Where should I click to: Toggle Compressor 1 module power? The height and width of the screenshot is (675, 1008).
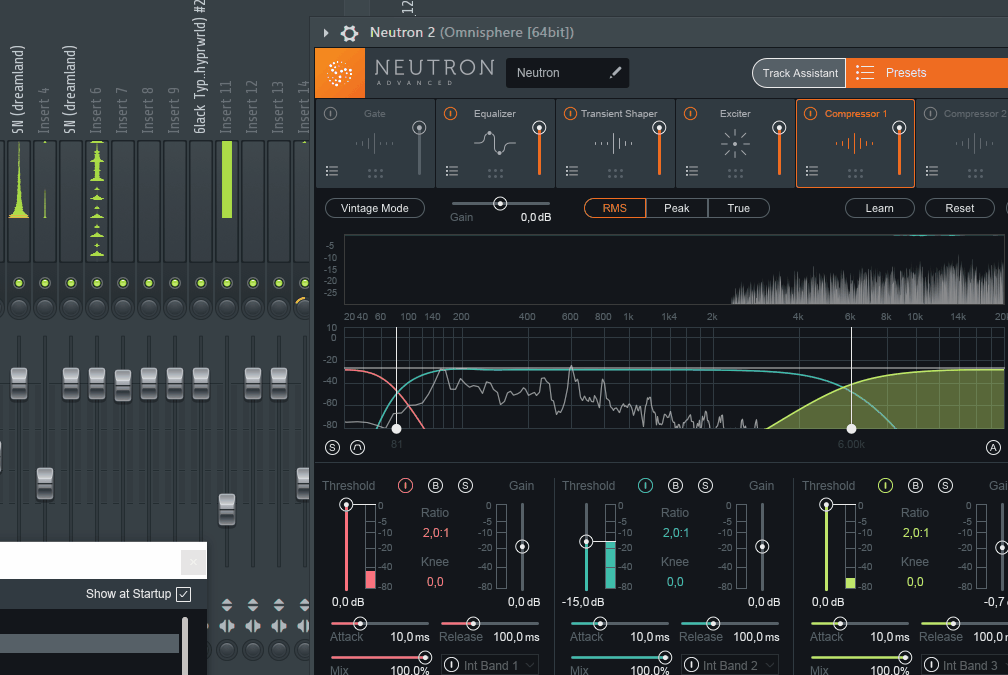tap(810, 114)
